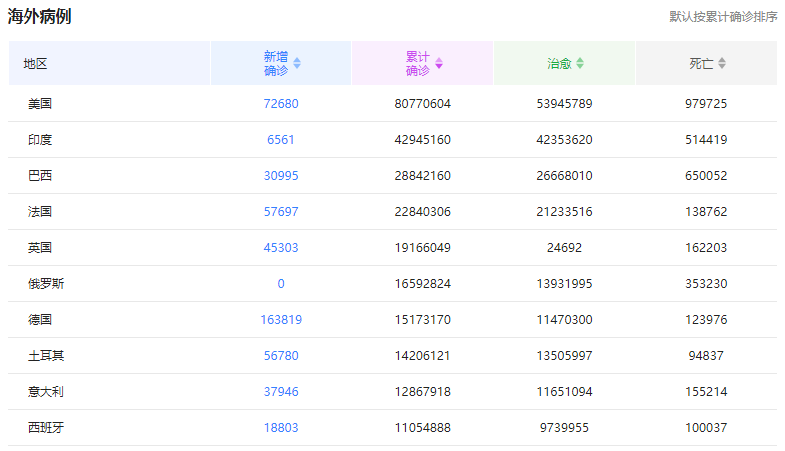
Task: Open the 巴西 region row
Action: click(392, 176)
